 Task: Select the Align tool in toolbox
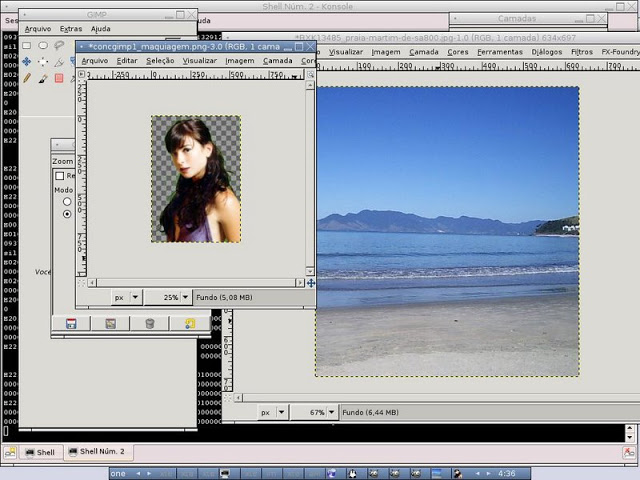[x=43, y=62]
